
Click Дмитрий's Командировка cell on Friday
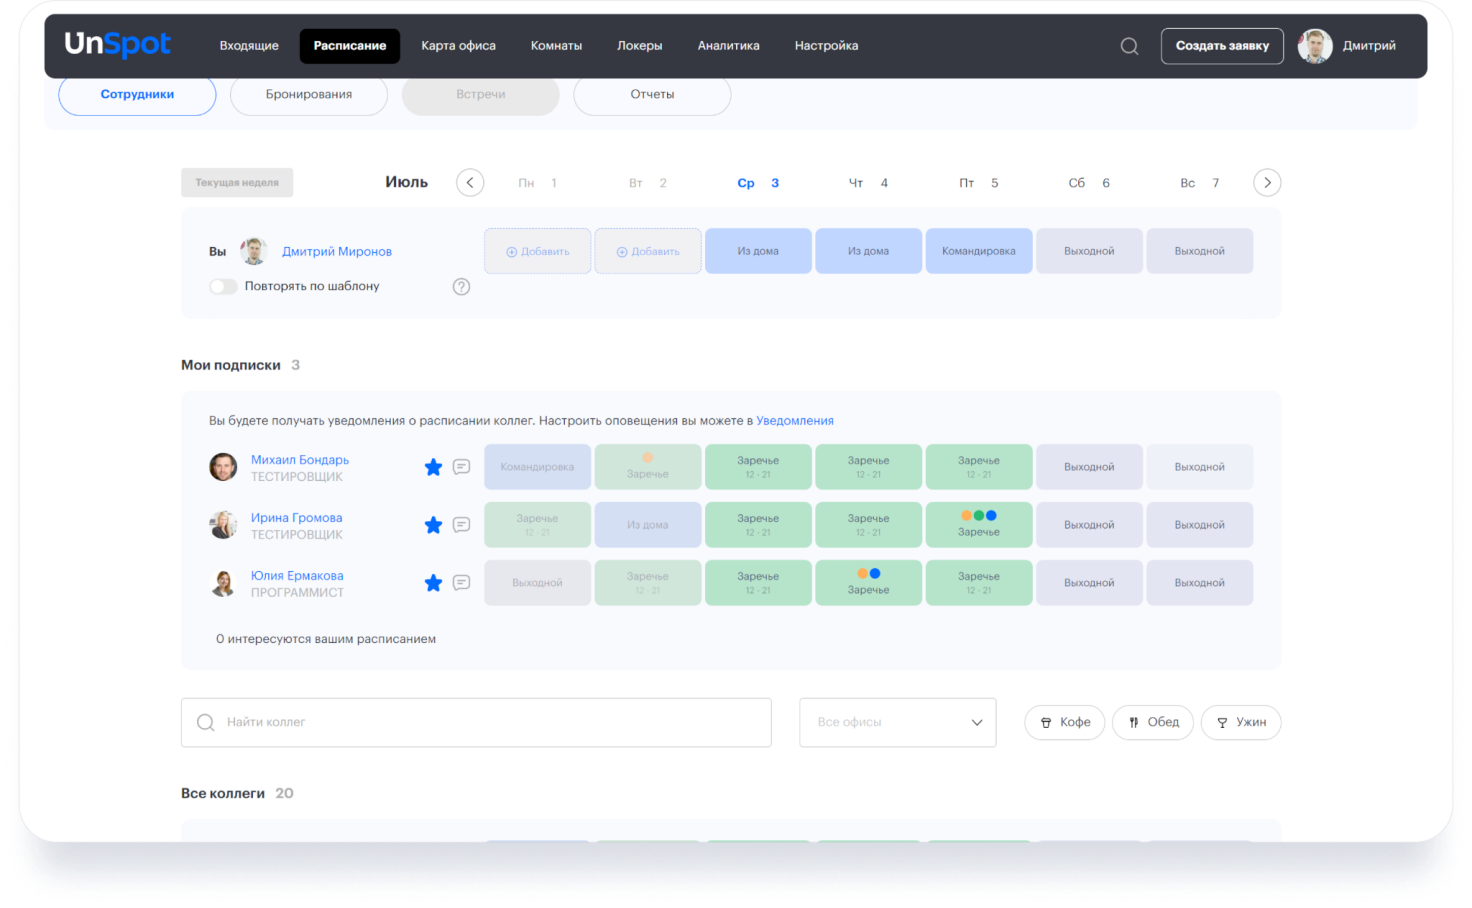979,251
